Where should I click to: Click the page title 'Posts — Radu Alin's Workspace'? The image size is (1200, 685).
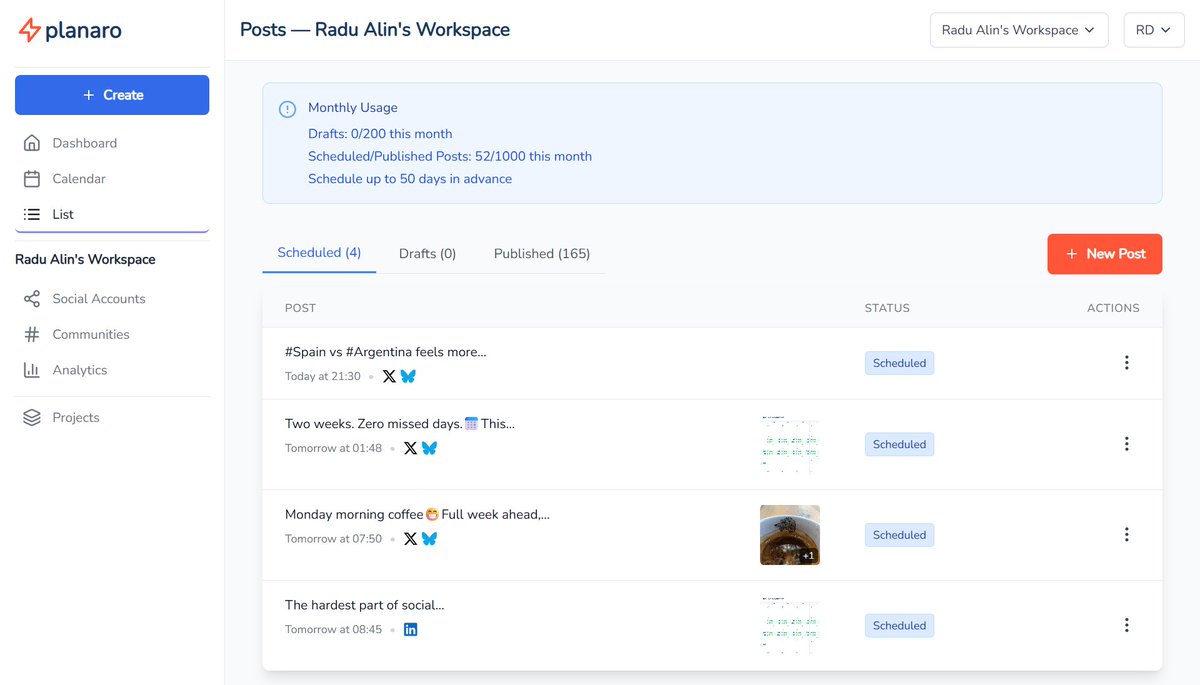(375, 30)
